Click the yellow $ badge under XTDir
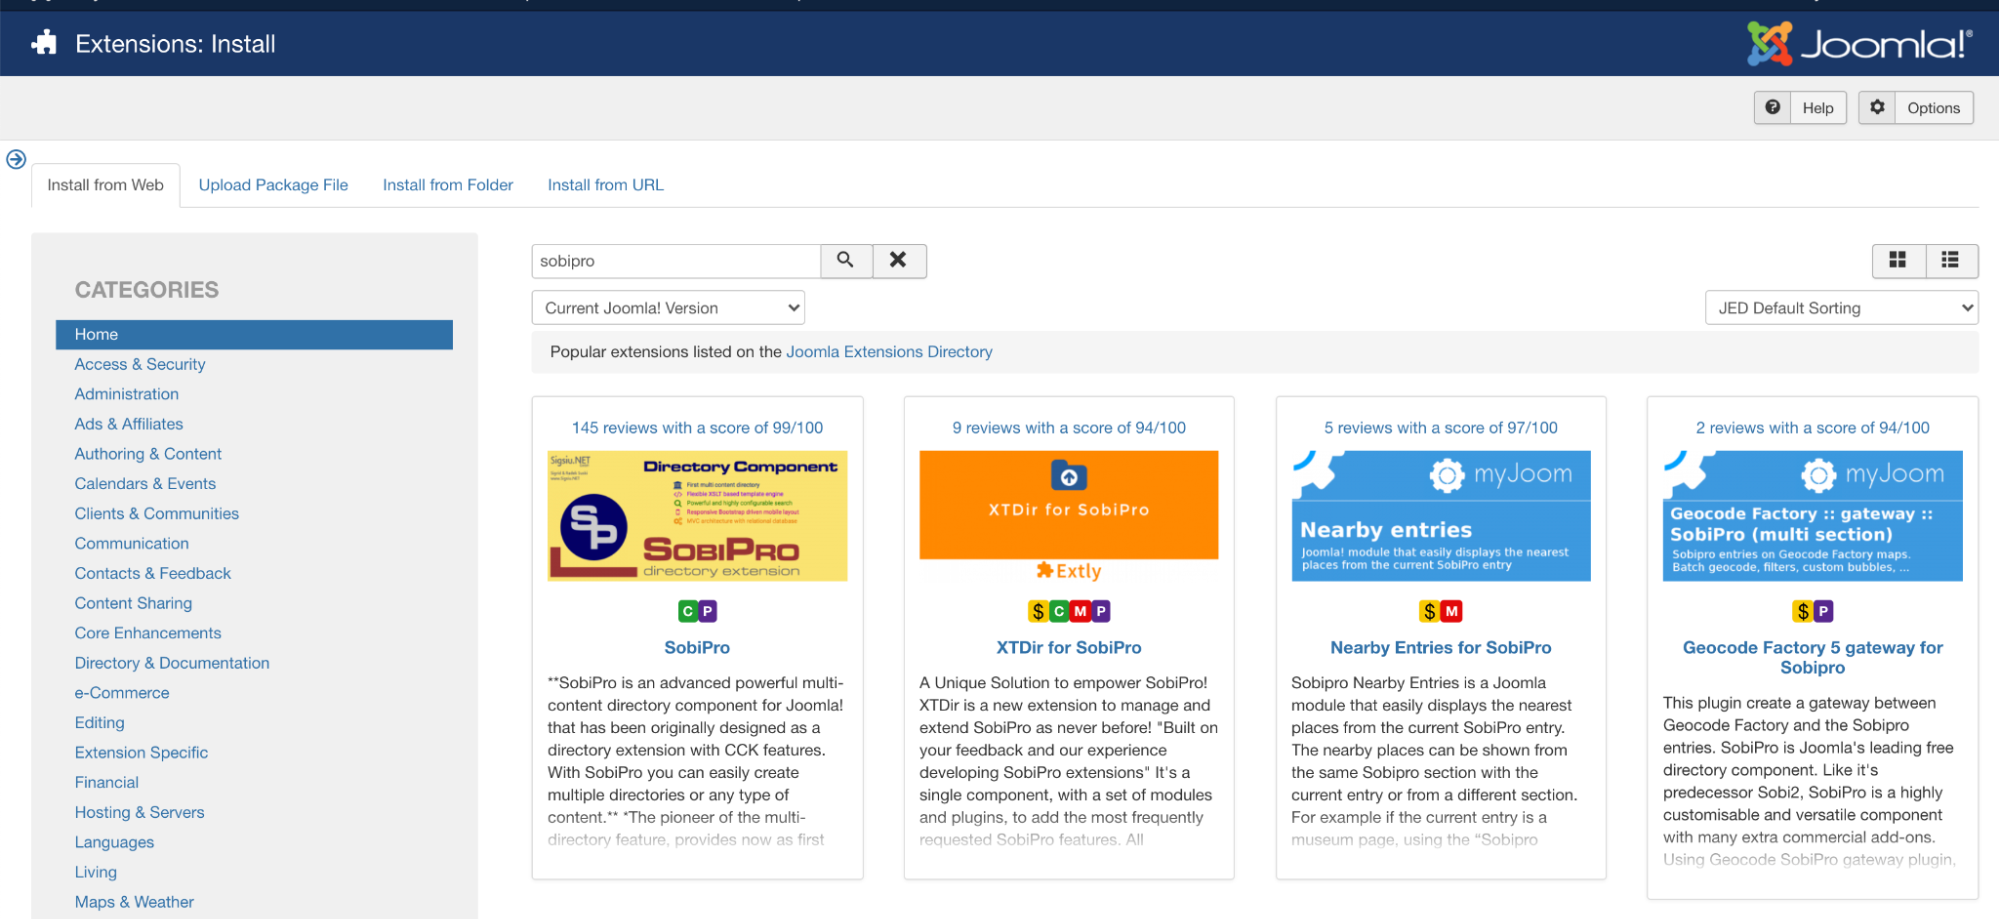 1038,611
